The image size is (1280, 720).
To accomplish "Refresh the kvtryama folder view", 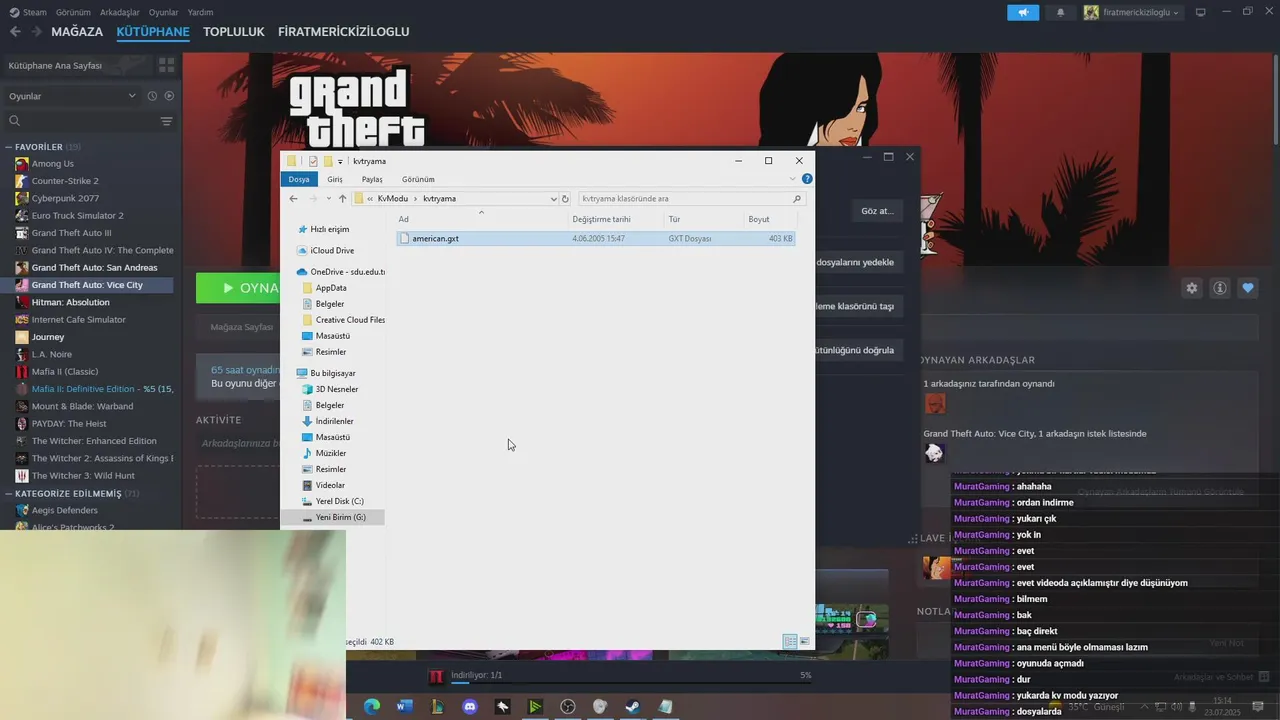I will pyautogui.click(x=565, y=198).
